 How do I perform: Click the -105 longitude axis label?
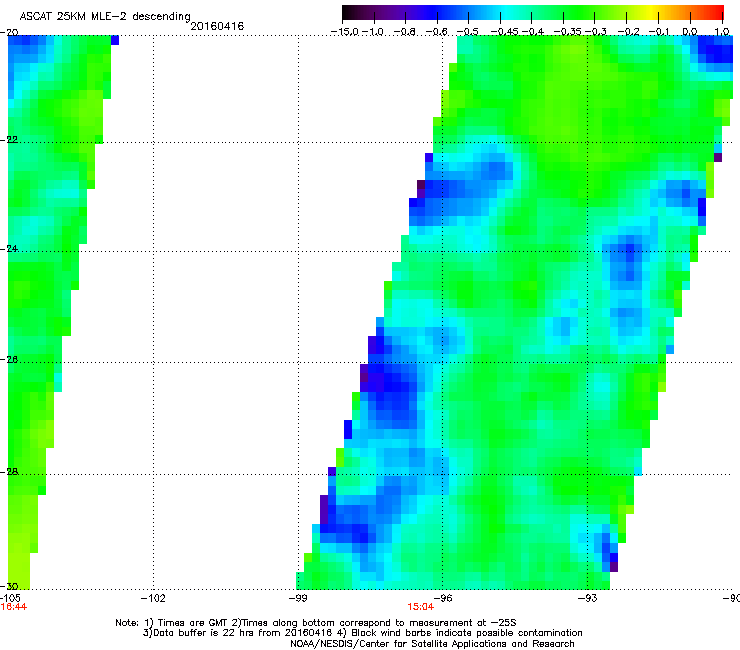point(10,598)
